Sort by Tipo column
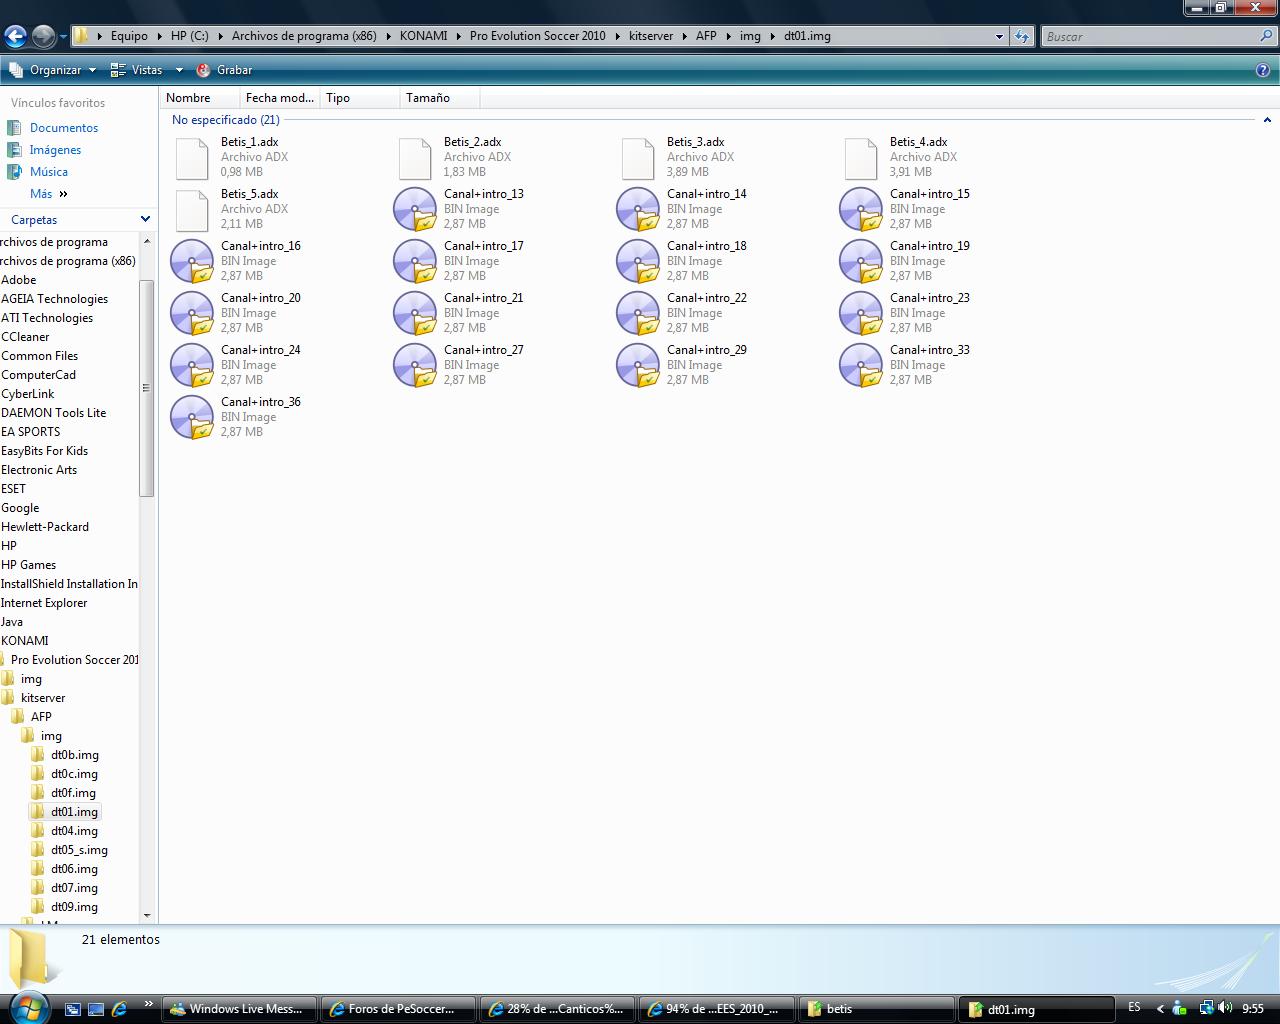The height and width of the screenshot is (1024, 1280). [x=359, y=98]
